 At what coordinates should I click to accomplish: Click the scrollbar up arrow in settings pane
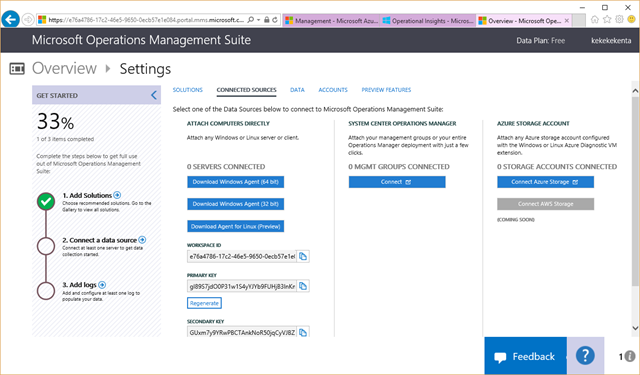pos(635,91)
